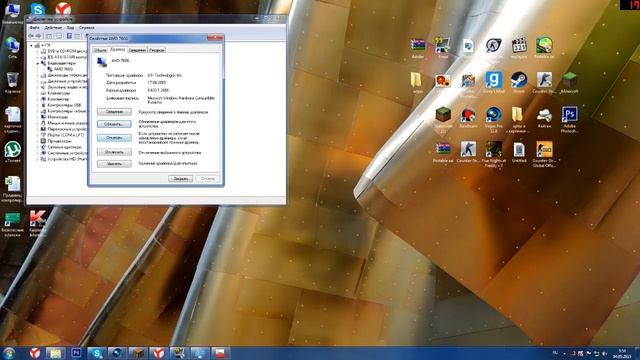640x360 pixels.
Task: Click the Откатить roll back button
Action: 114,138
